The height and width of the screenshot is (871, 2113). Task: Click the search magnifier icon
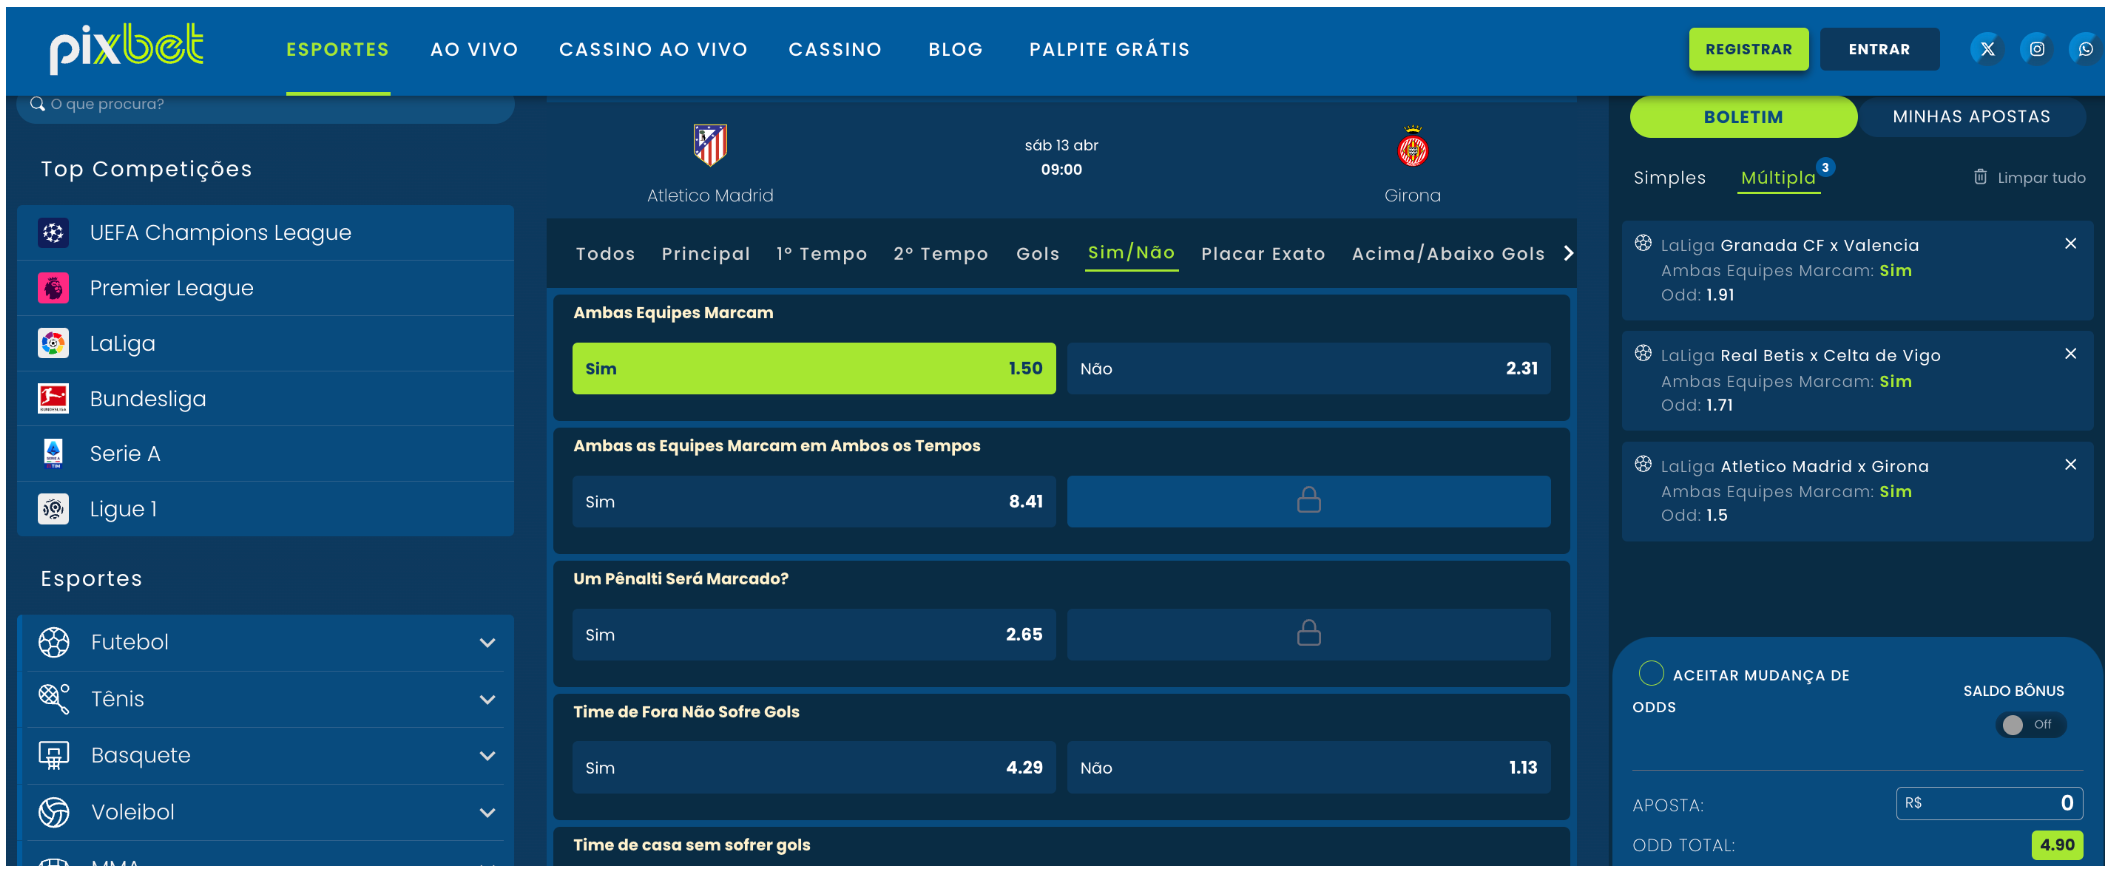[37, 104]
